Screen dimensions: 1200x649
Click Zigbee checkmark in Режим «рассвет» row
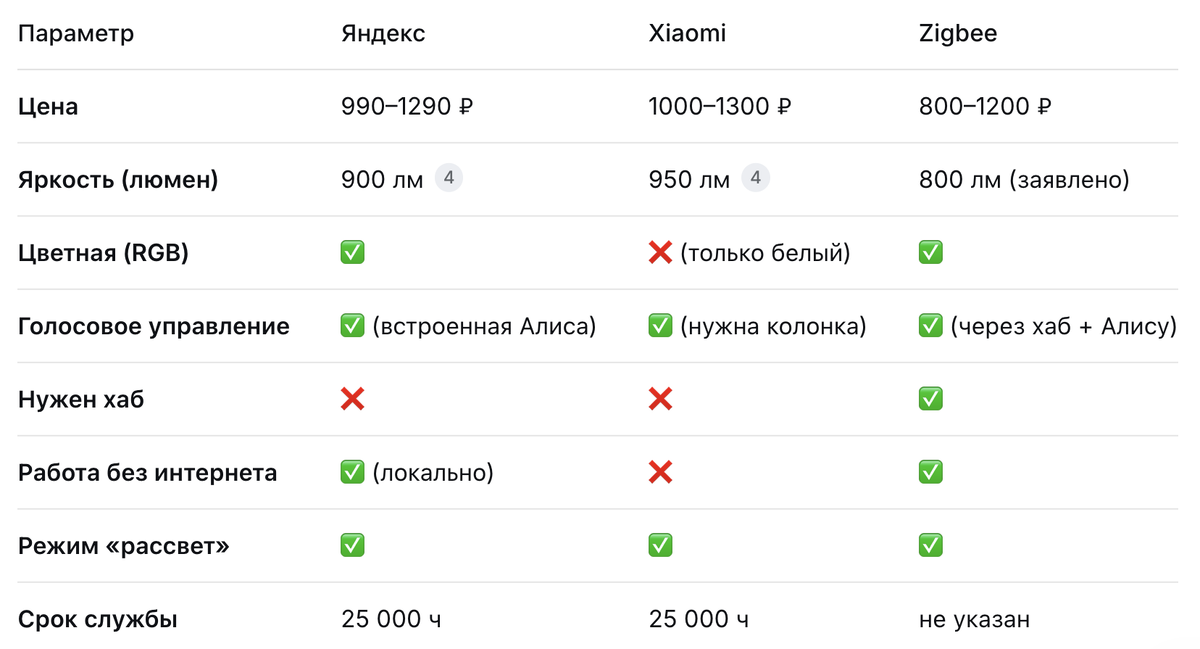coord(931,545)
